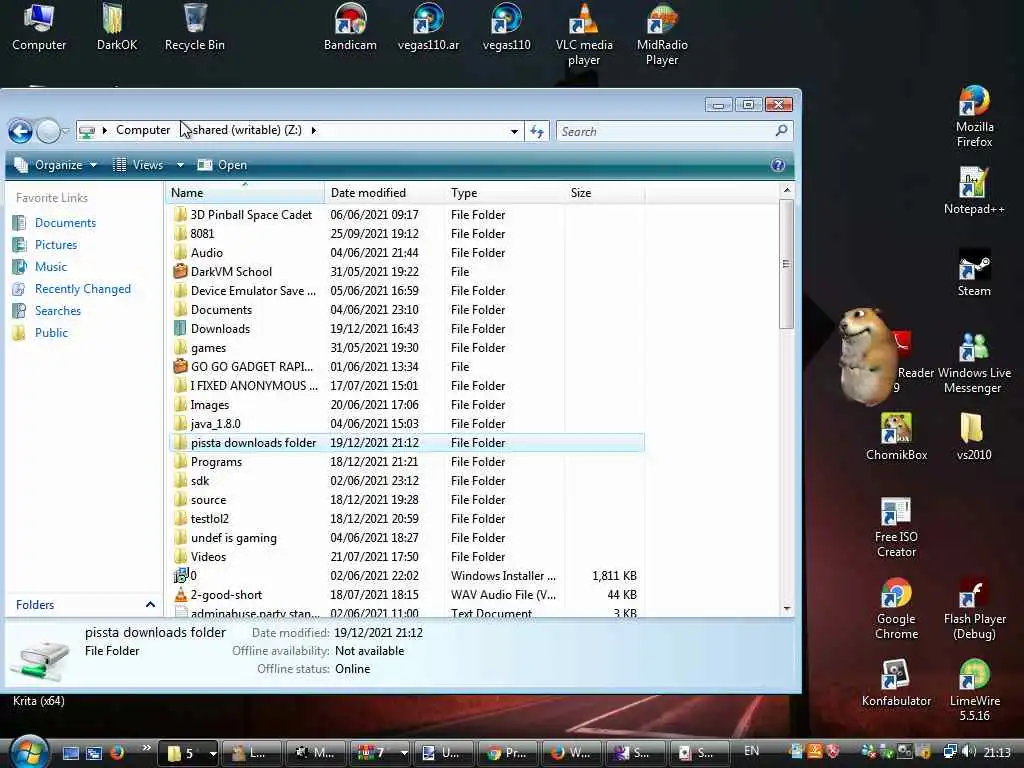Select the 3D Pinball Space Cadet folder
Viewport: 1024px width, 768px height.
coord(407,215)
